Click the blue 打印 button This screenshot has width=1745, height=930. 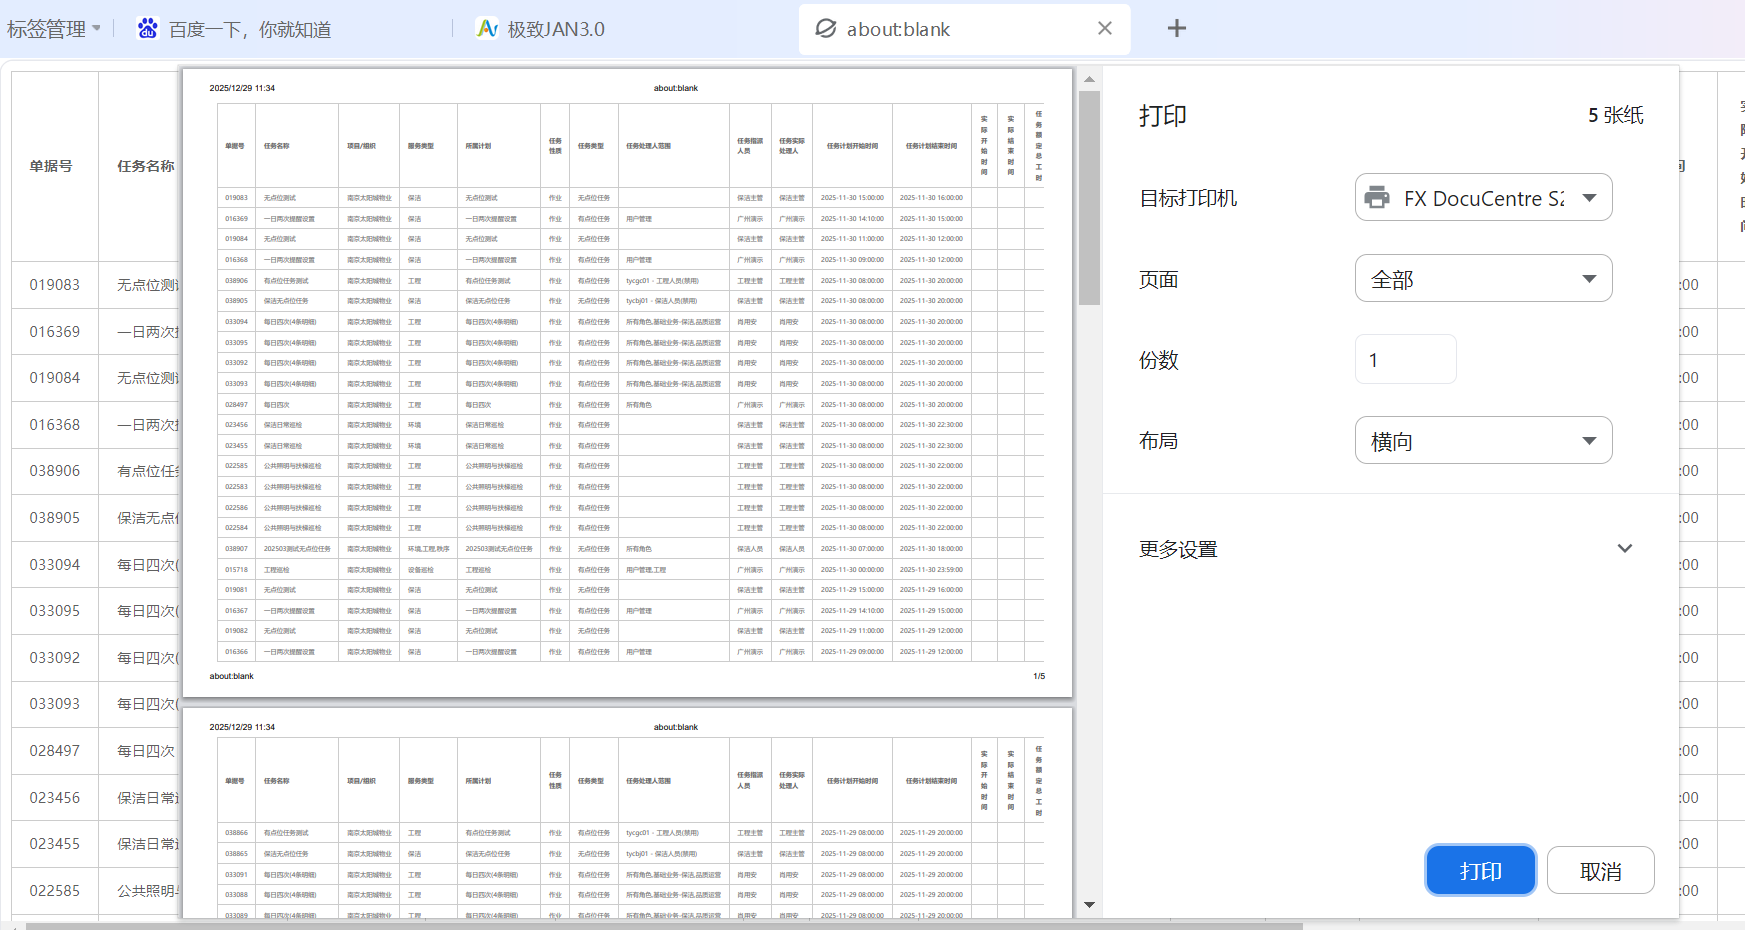[1481, 871]
